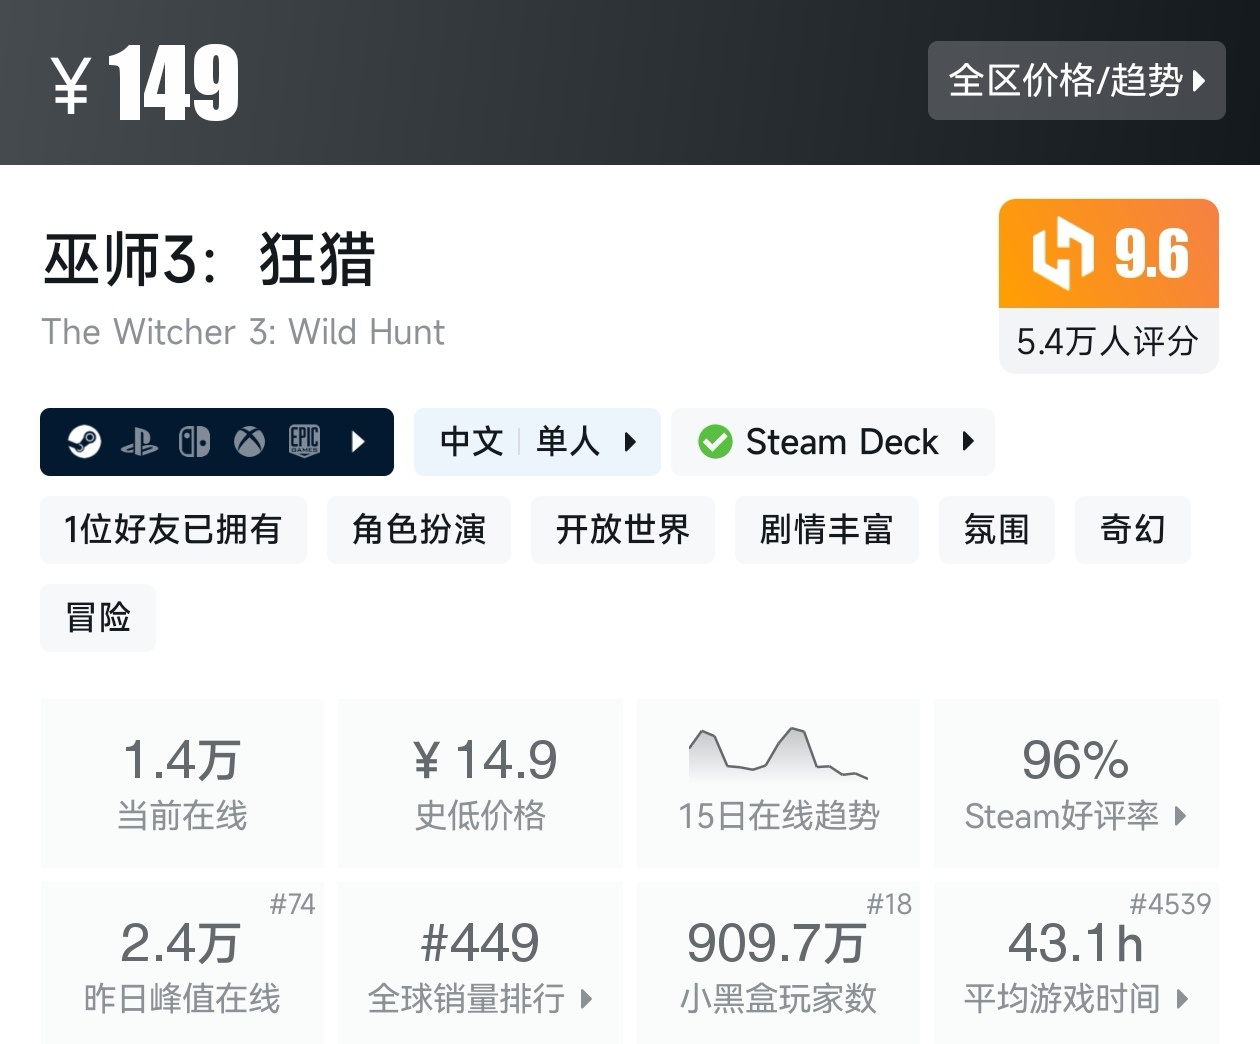1260x1044 pixels.
Task: Click the Steam platform icon
Action: pyautogui.click(x=85, y=441)
